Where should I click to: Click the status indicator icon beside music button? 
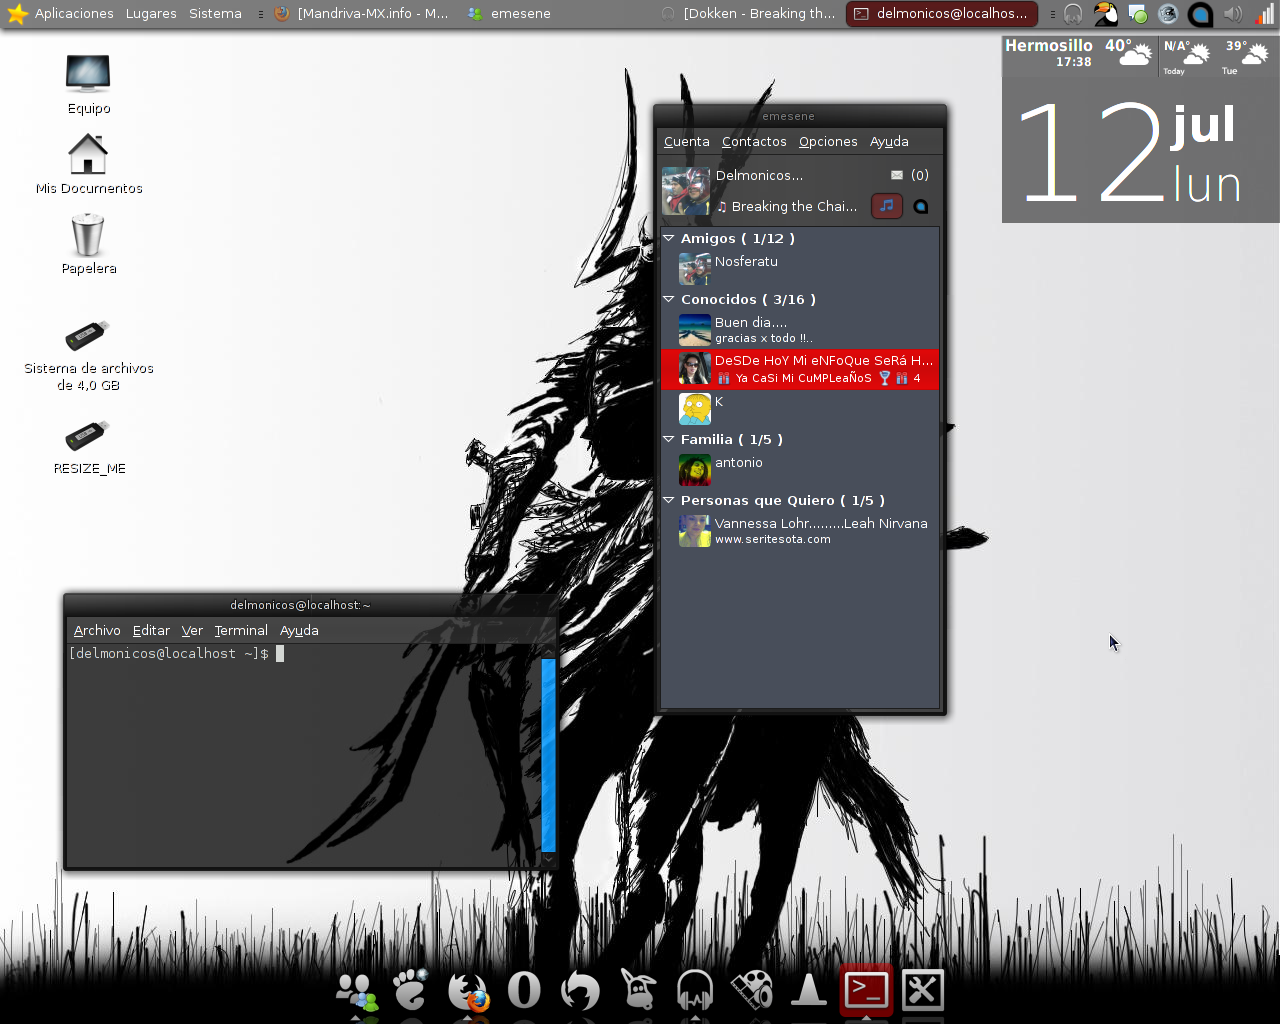(921, 207)
